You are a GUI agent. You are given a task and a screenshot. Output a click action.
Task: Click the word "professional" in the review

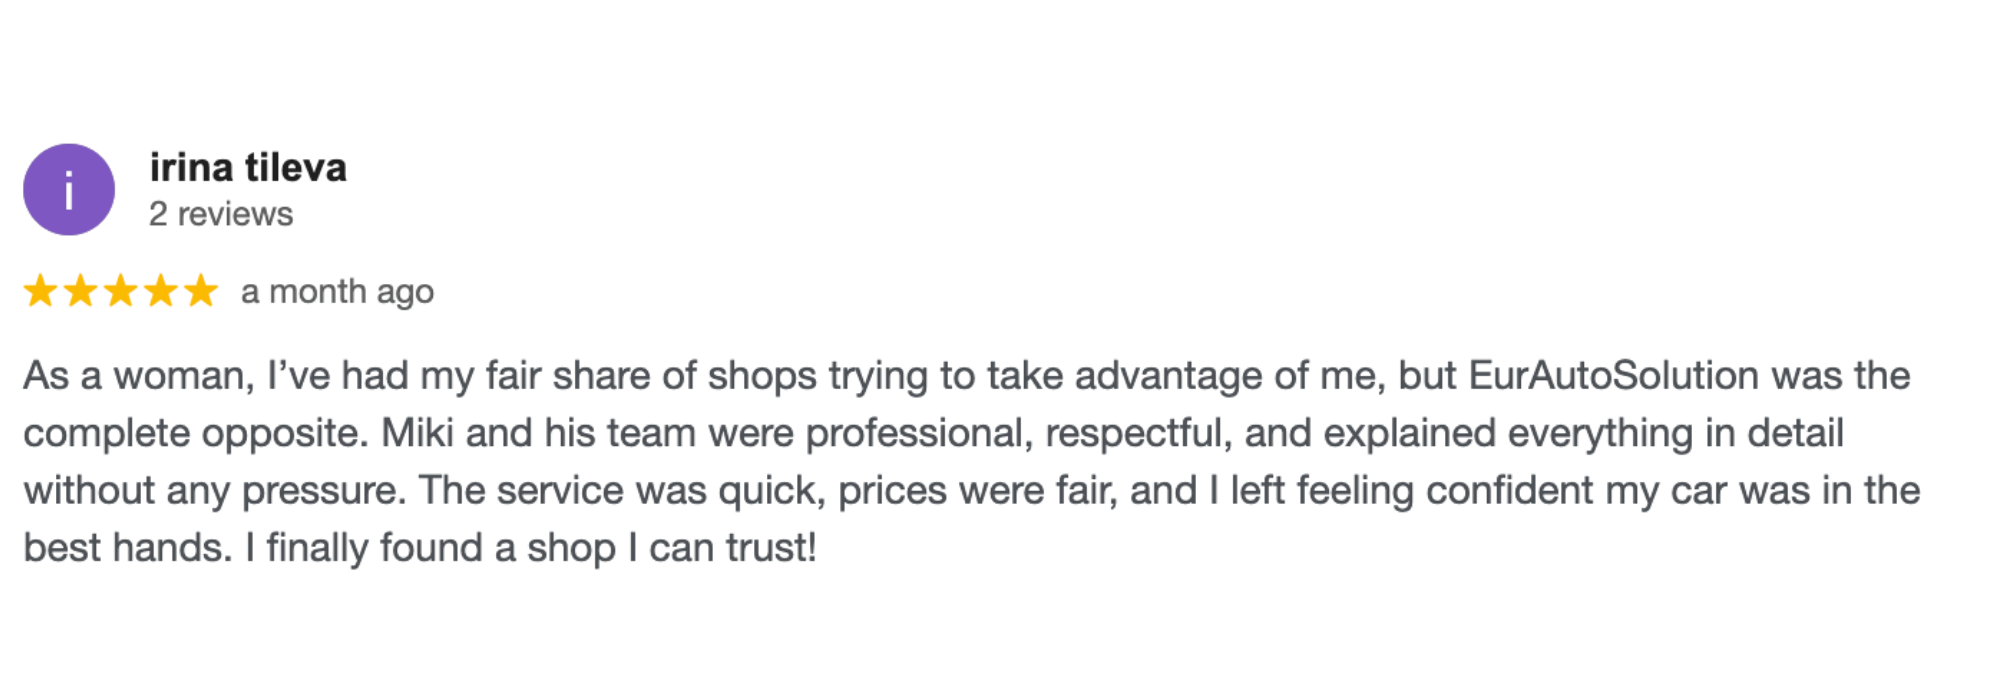[x=918, y=433]
